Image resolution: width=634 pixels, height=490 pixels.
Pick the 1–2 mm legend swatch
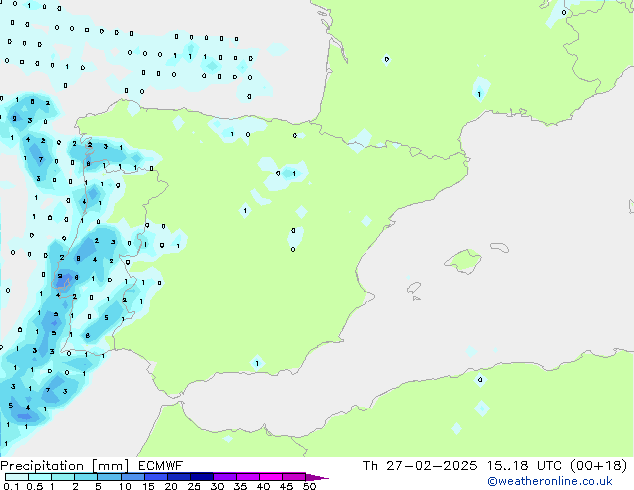(63, 477)
